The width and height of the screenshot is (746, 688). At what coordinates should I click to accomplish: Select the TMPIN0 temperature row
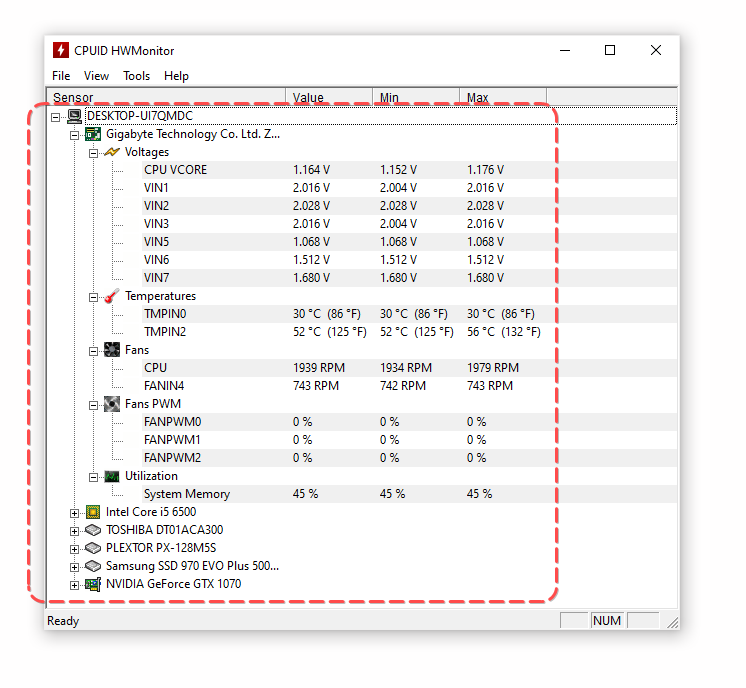coord(409,314)
